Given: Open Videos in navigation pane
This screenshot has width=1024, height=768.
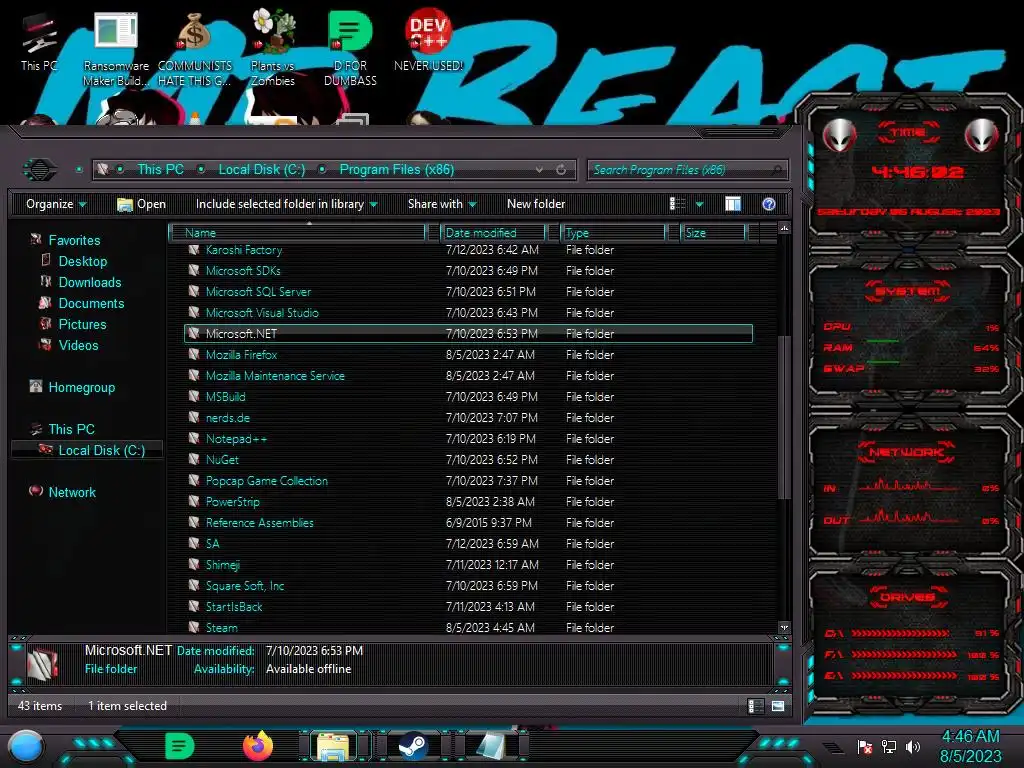Looking at the screenshot, I should (x=78, y=345).
